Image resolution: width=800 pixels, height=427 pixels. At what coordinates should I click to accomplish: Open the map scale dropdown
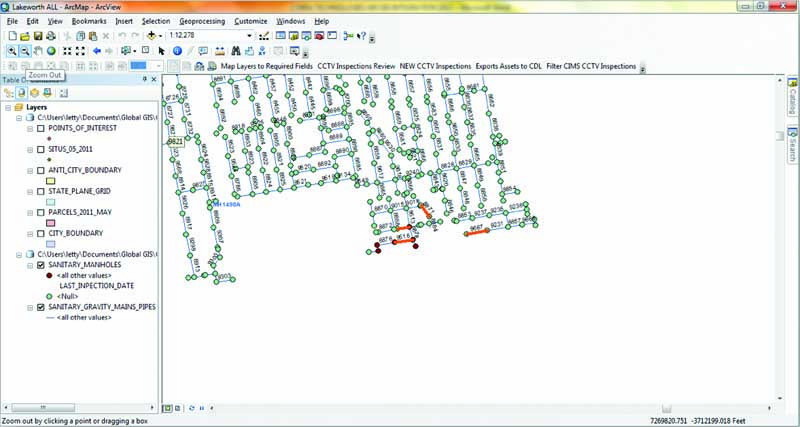249,36
